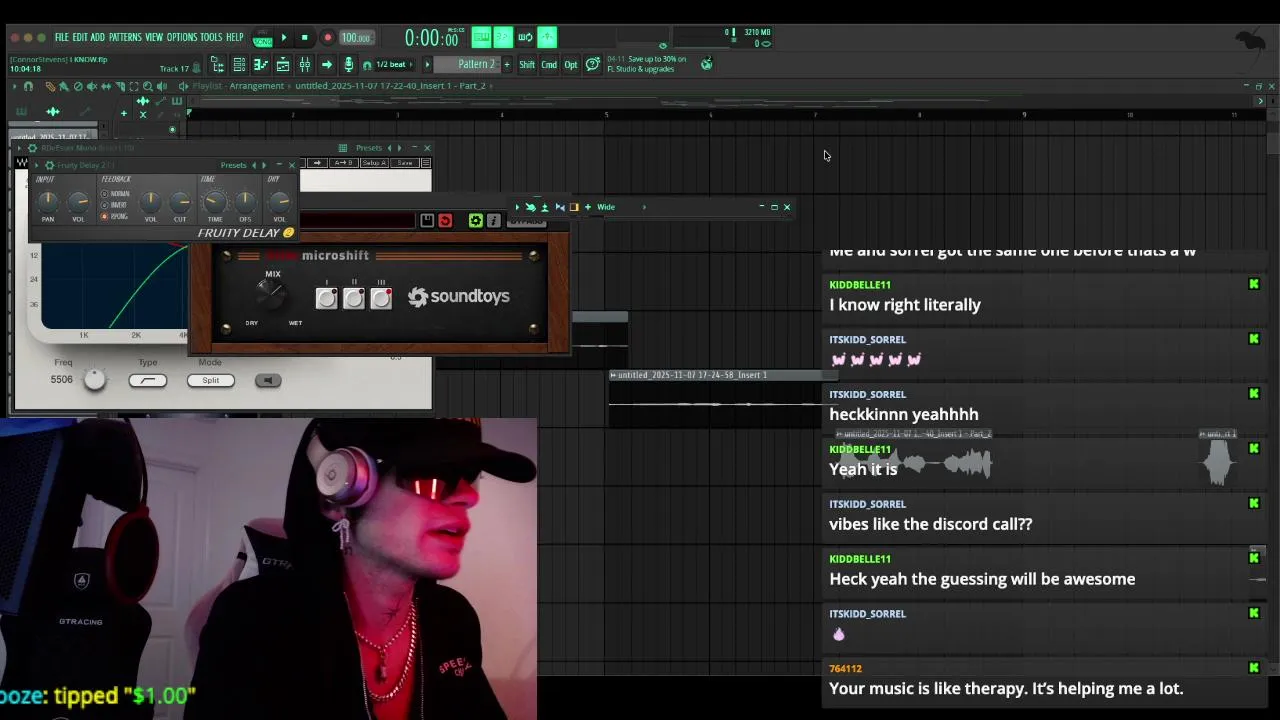Open the EDIT menu

[x=80, y=37]
